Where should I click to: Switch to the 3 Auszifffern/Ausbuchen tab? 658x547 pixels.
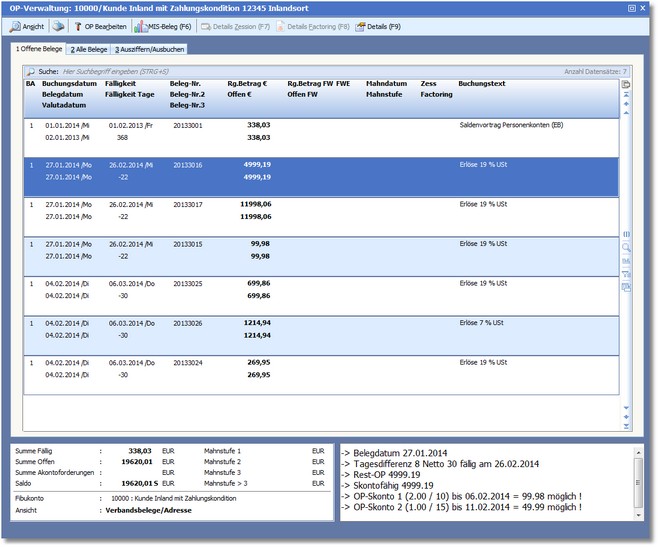click(x=149, y=48)
